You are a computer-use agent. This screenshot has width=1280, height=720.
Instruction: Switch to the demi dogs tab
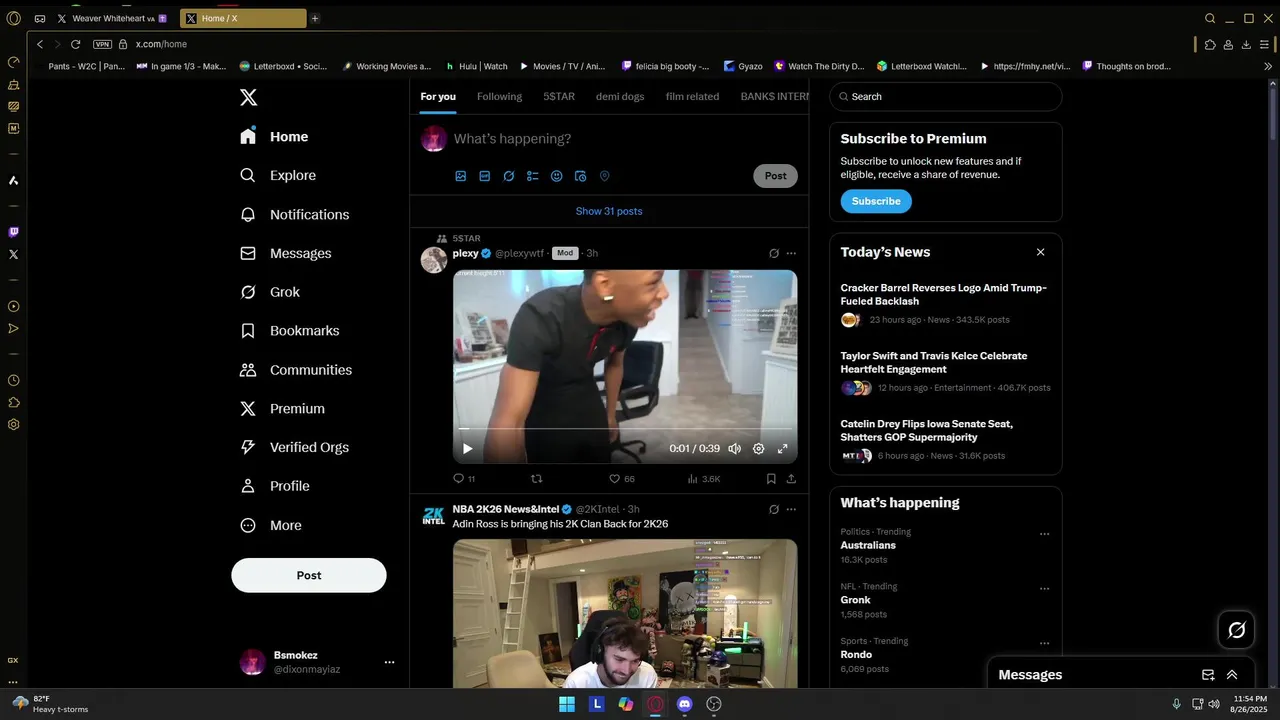click(x=620, y=97)
